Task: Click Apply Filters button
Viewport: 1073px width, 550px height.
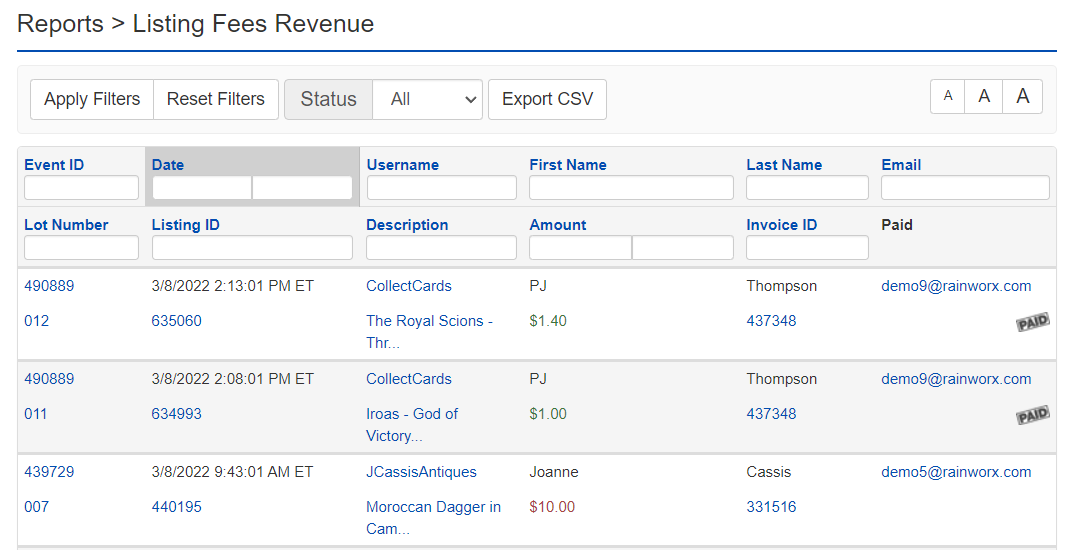Action: point(92,99)
